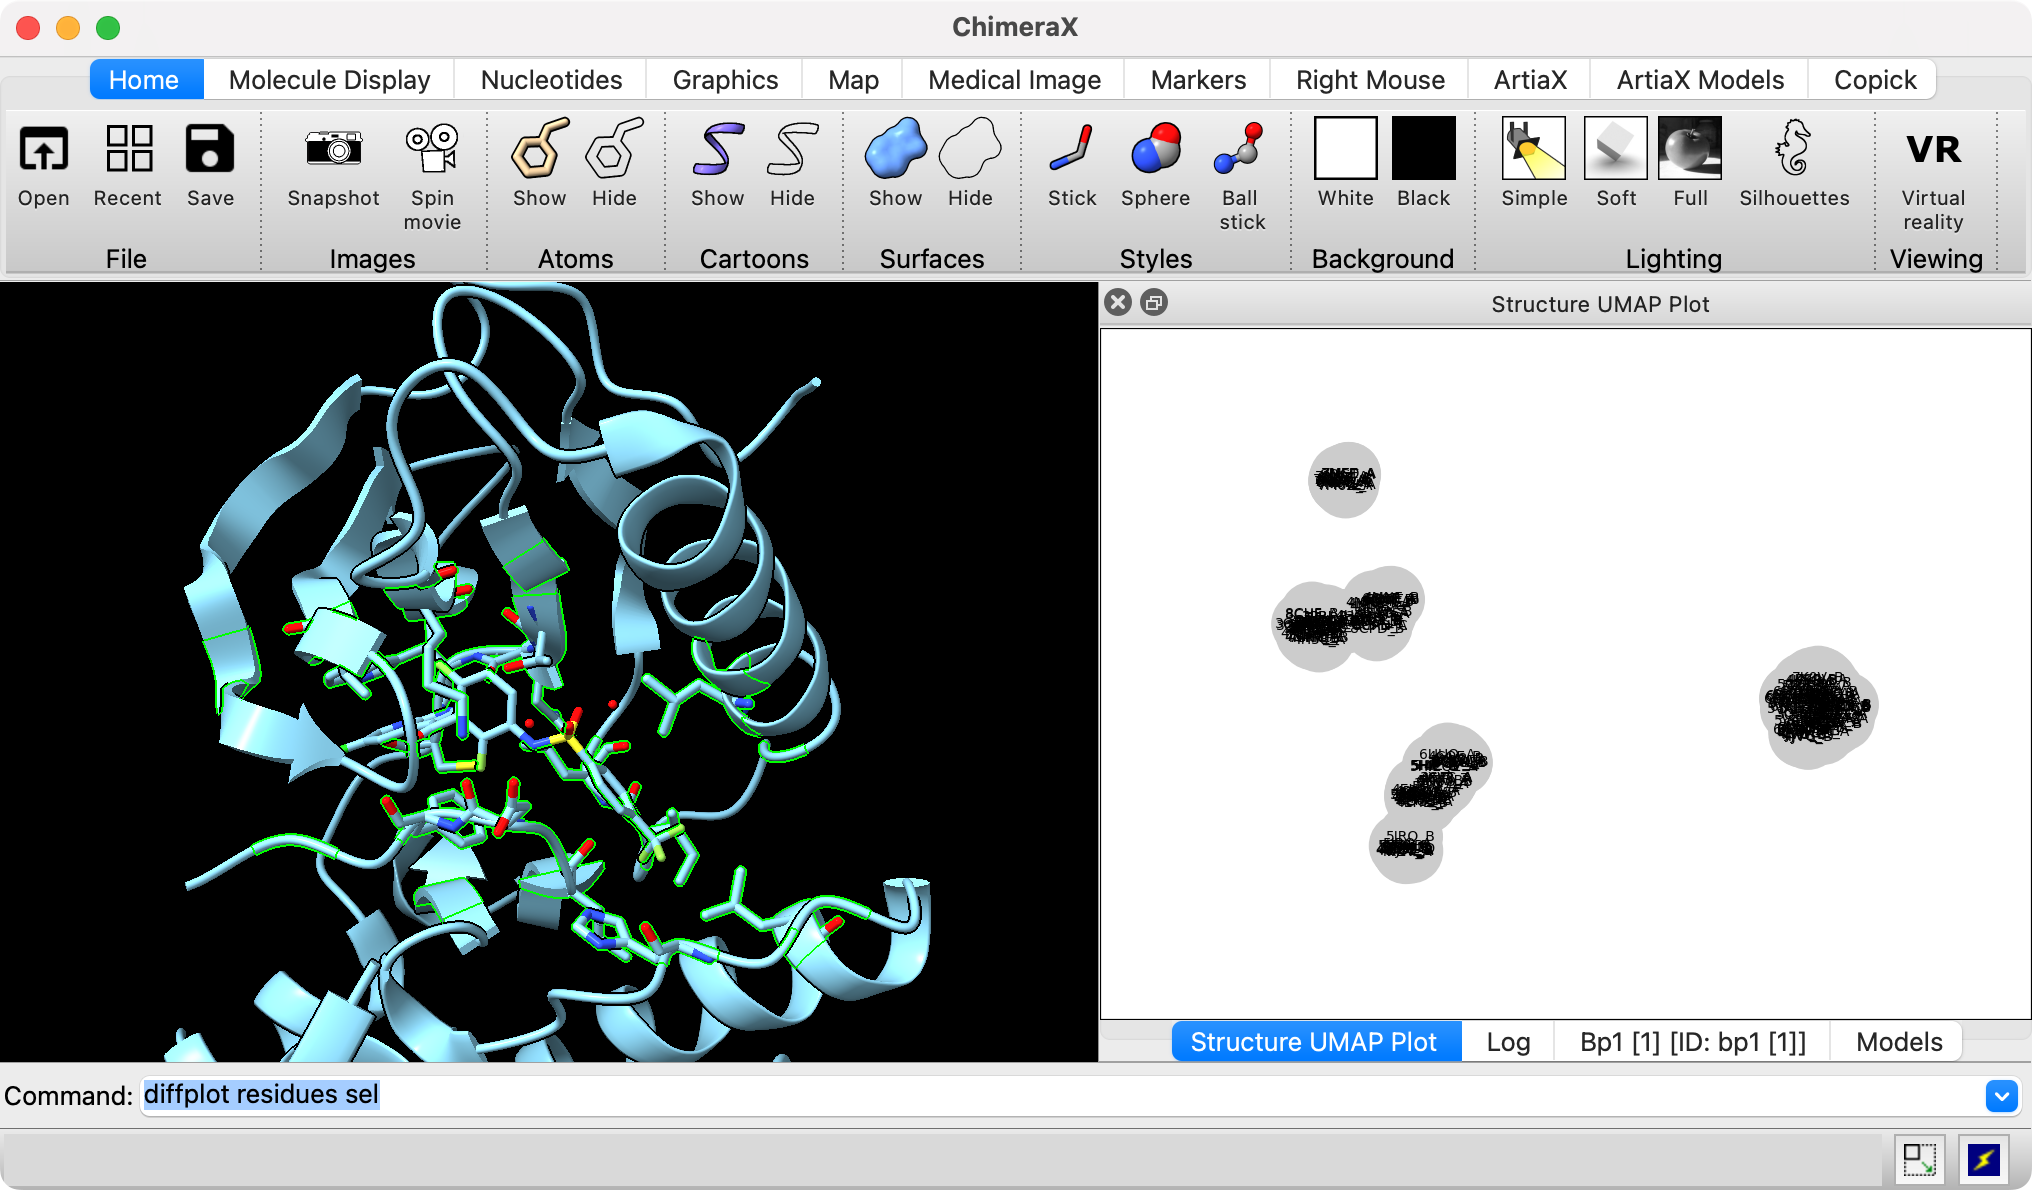
Task: Switch to the Log panel tab
Action: 1507,1042
